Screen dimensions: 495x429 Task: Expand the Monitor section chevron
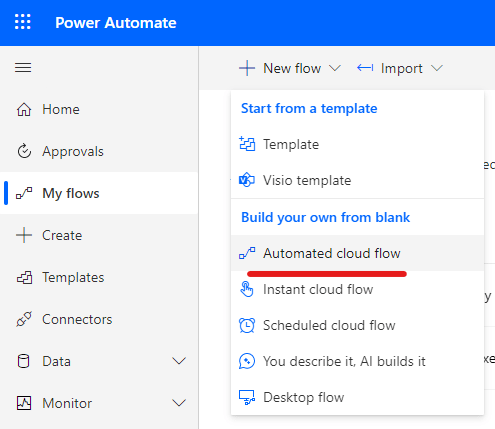(179, 403)
